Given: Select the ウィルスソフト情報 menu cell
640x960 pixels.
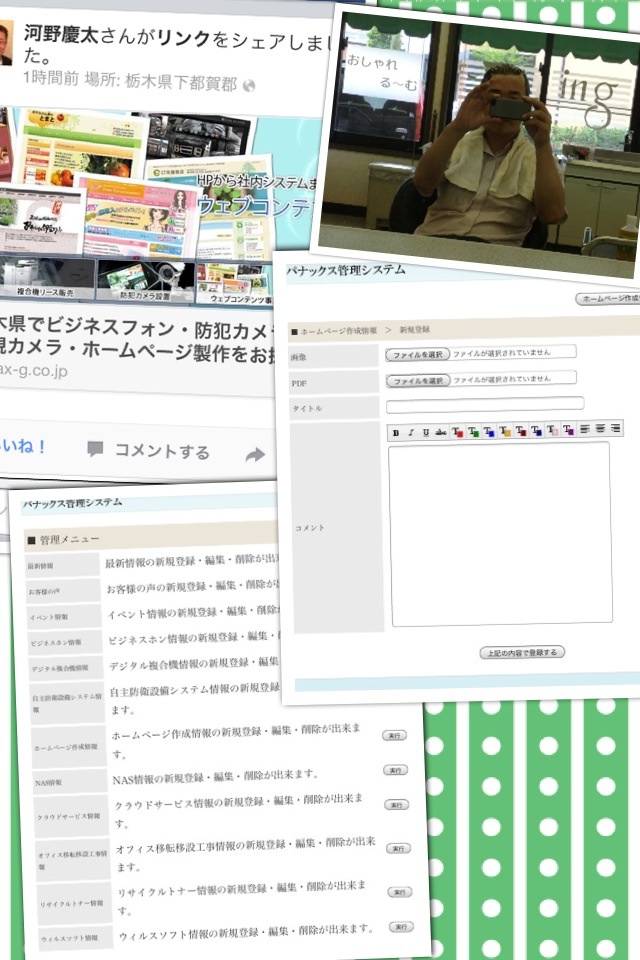Looking at the screenshot, I should point(77,938).
